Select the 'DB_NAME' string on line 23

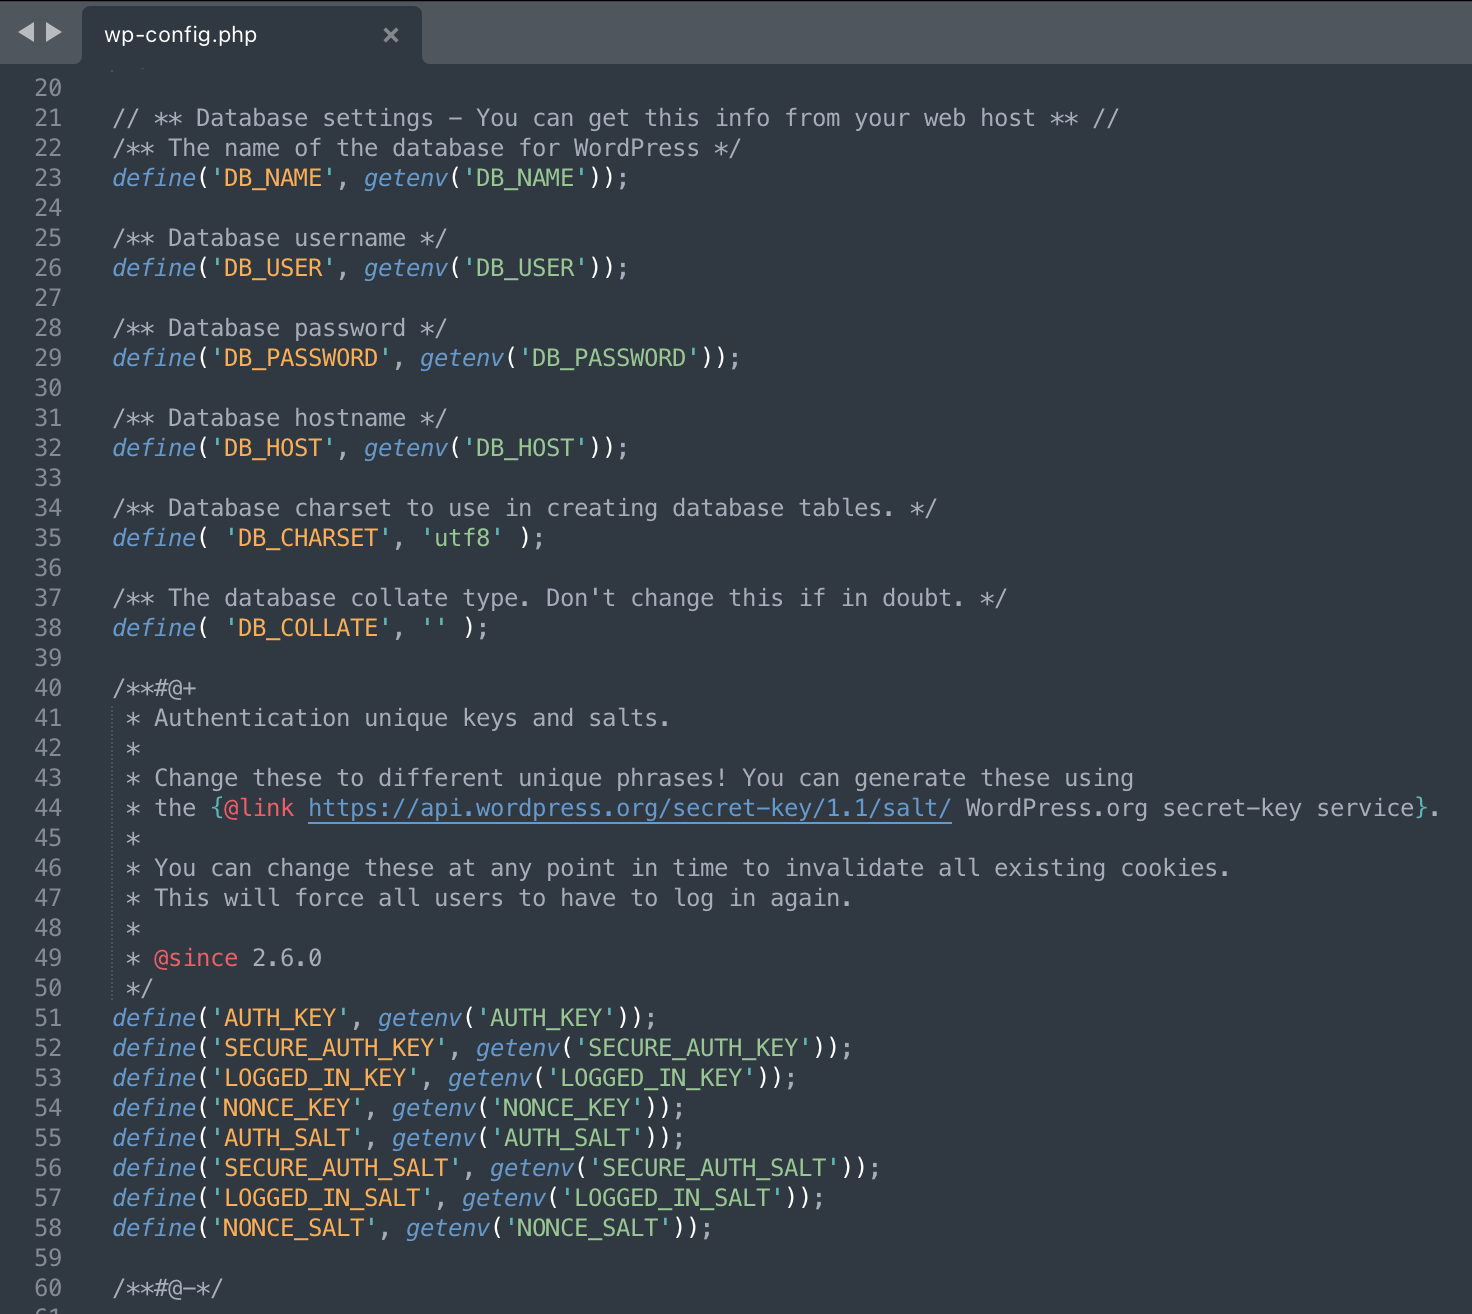pyautogui.click(x=270, y=177)
